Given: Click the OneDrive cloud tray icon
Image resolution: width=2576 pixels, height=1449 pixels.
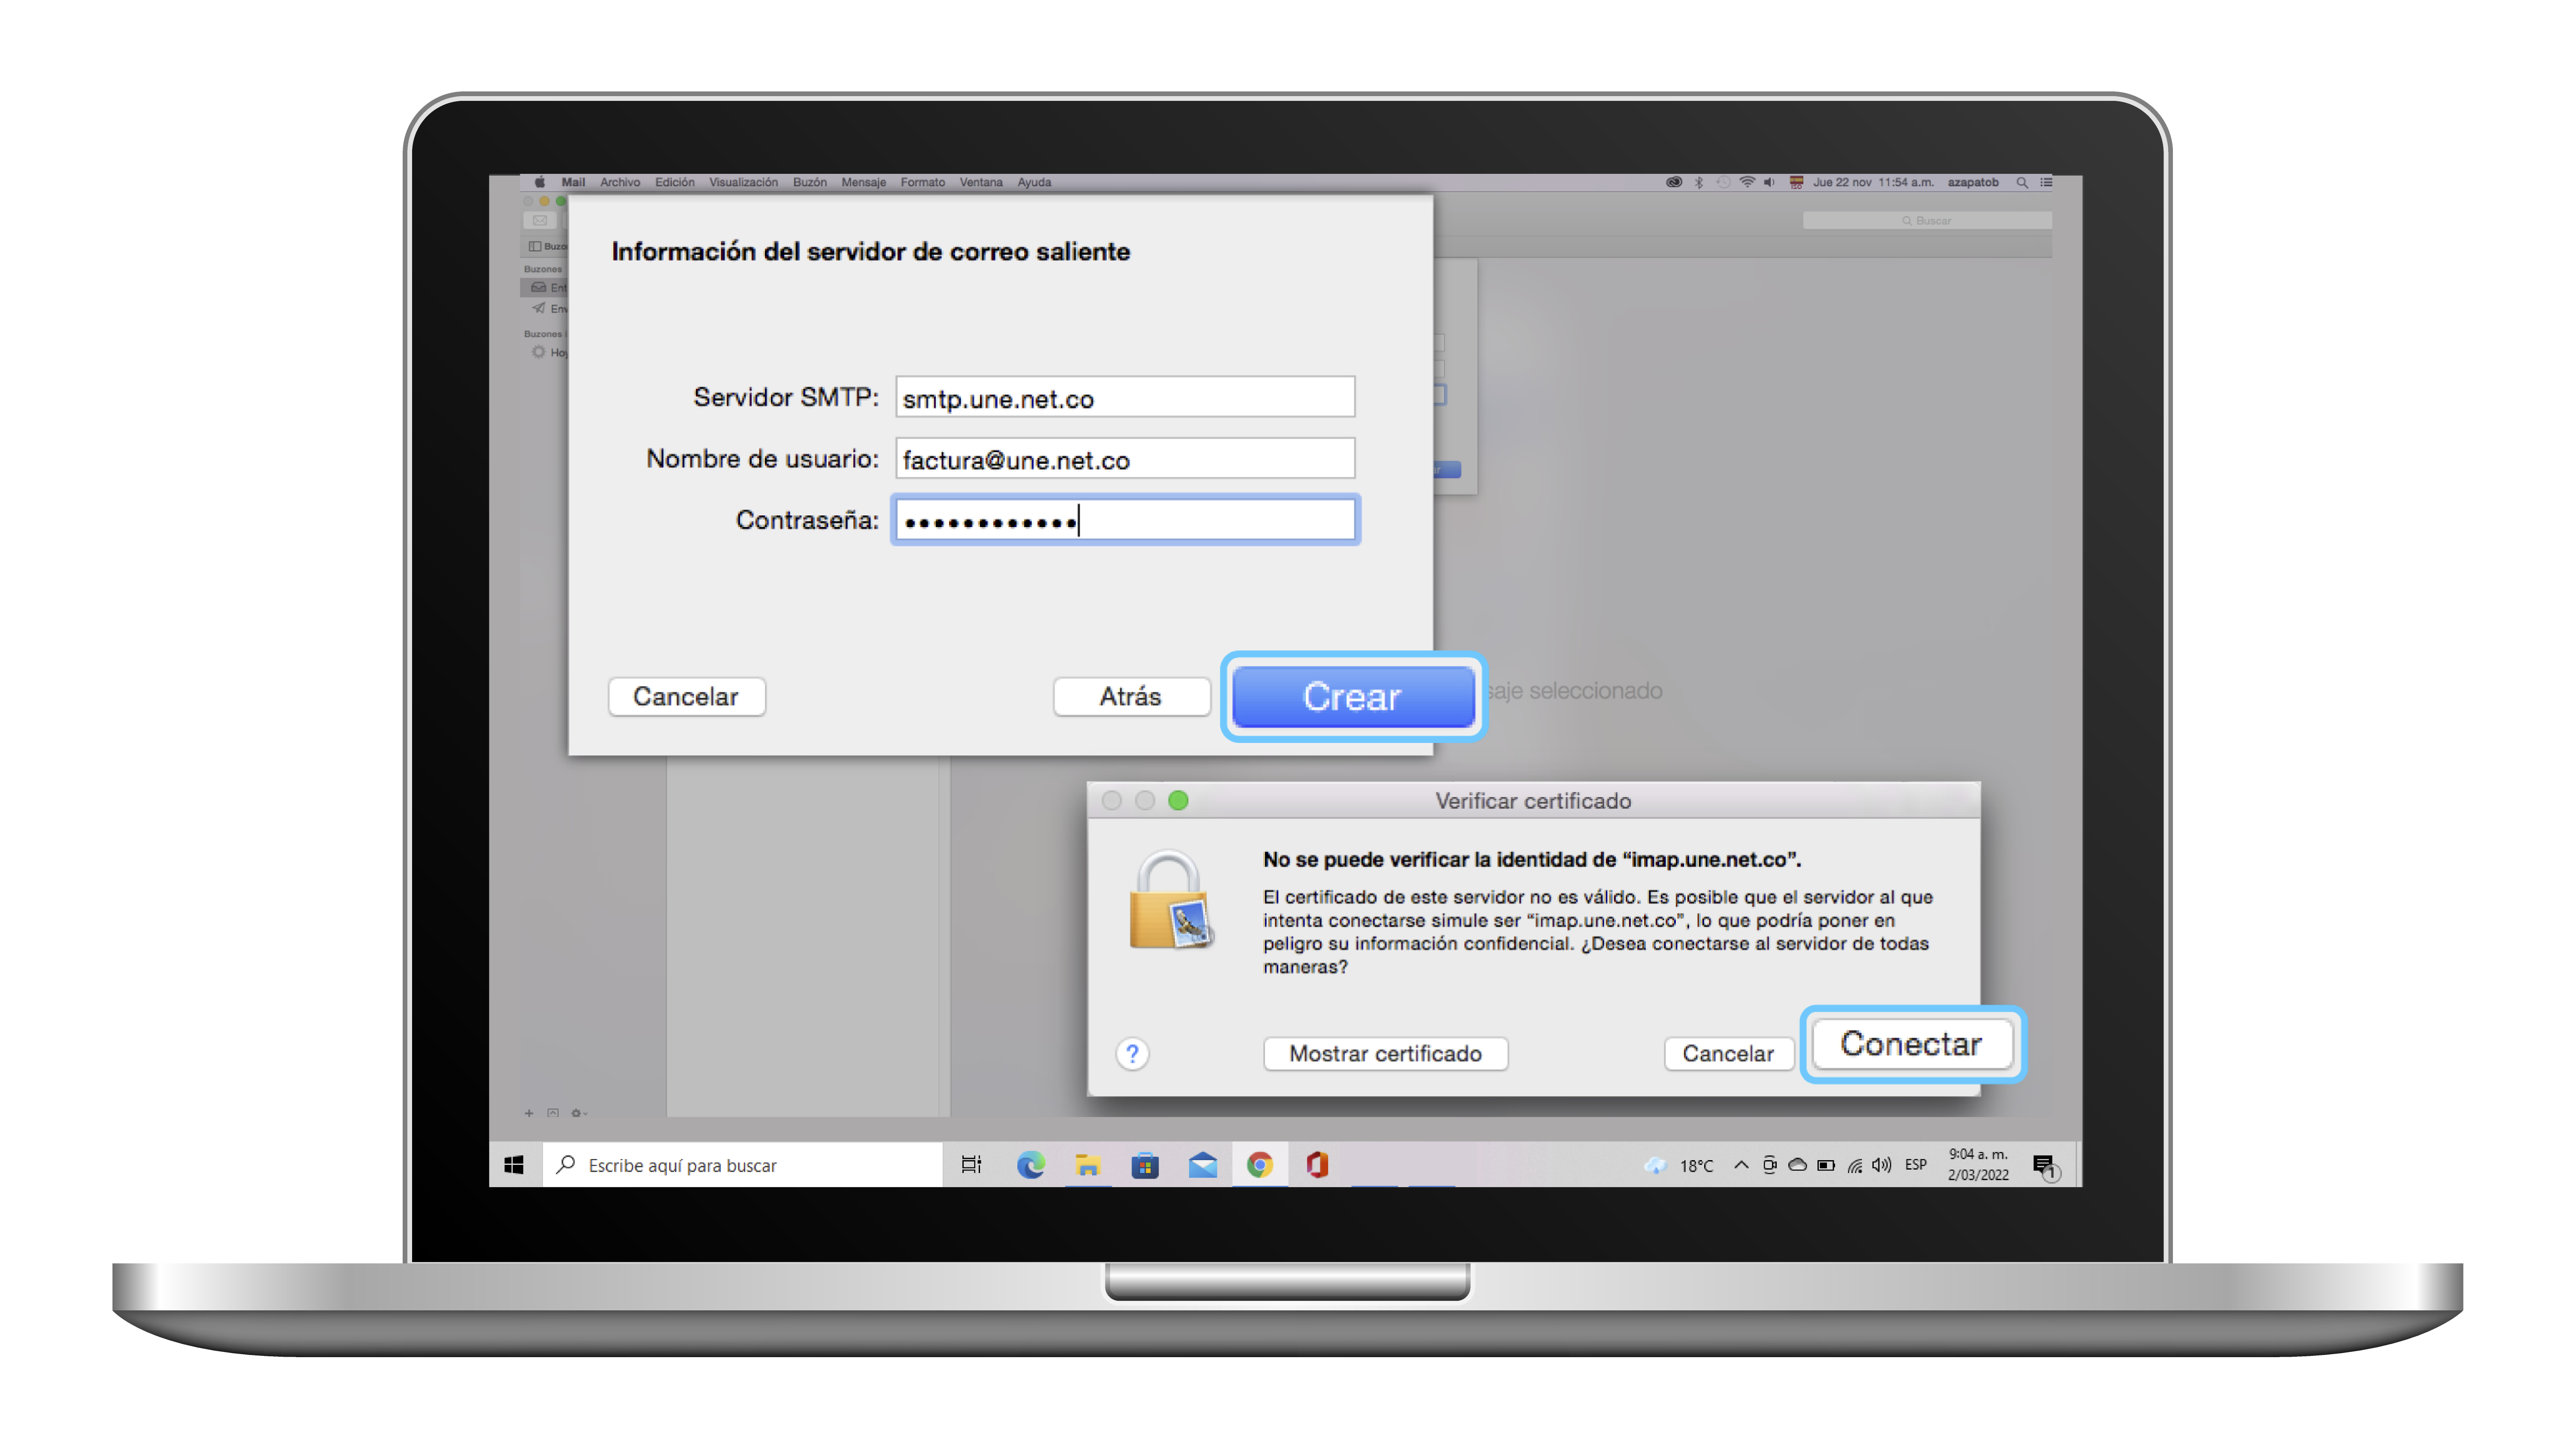Looking at the screenshot, I should [1797, 1165].
